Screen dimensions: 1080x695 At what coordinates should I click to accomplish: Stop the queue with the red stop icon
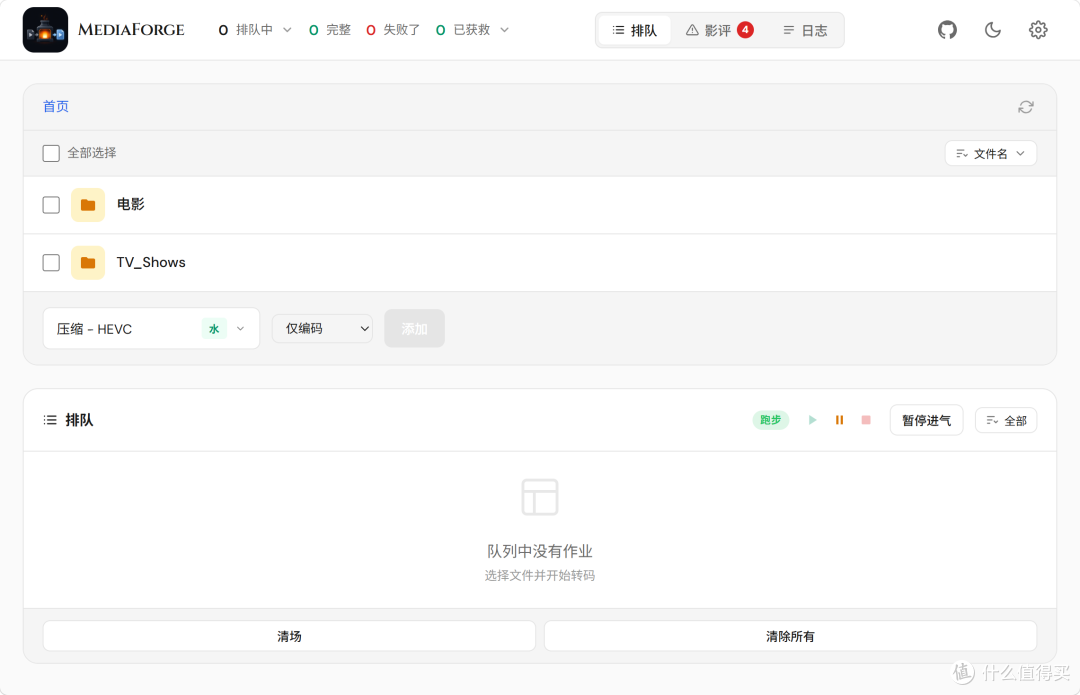click(866, 419)
